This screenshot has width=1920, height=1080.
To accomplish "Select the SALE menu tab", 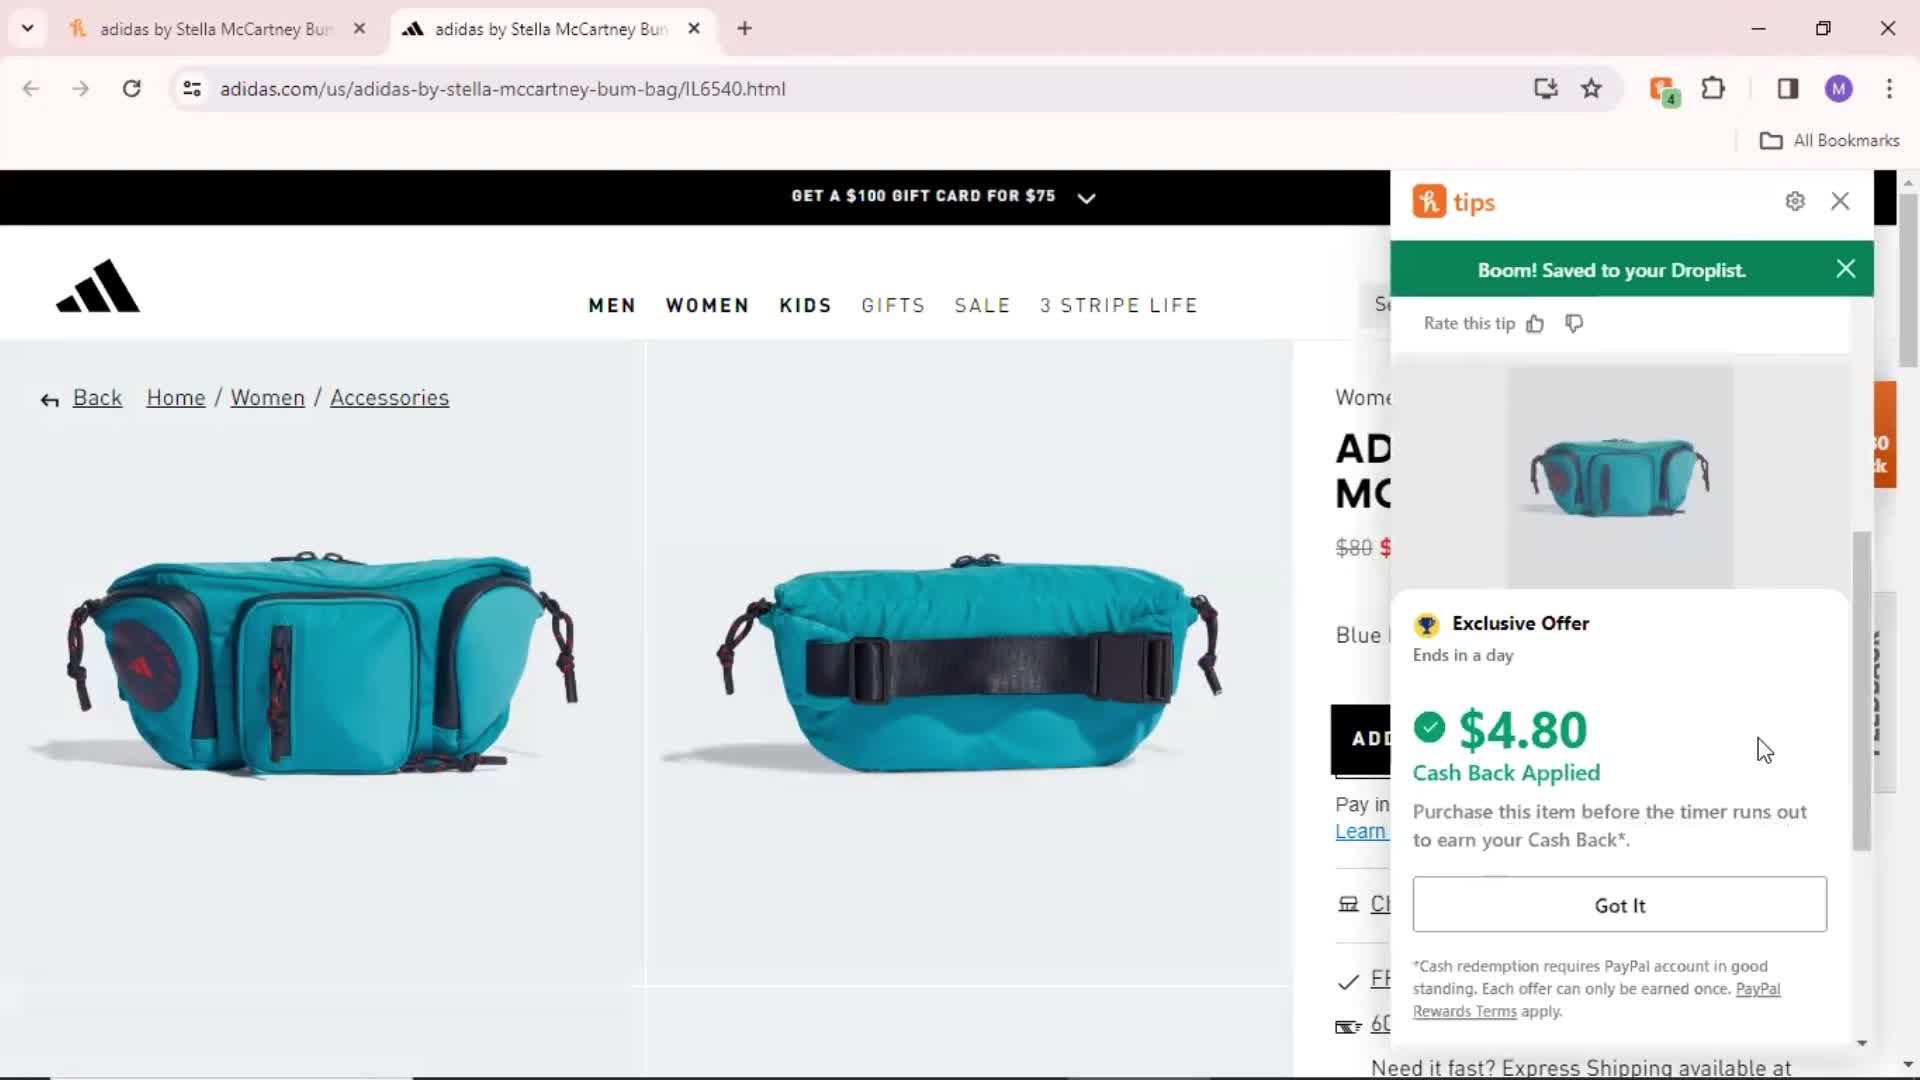I will (982, 305).
